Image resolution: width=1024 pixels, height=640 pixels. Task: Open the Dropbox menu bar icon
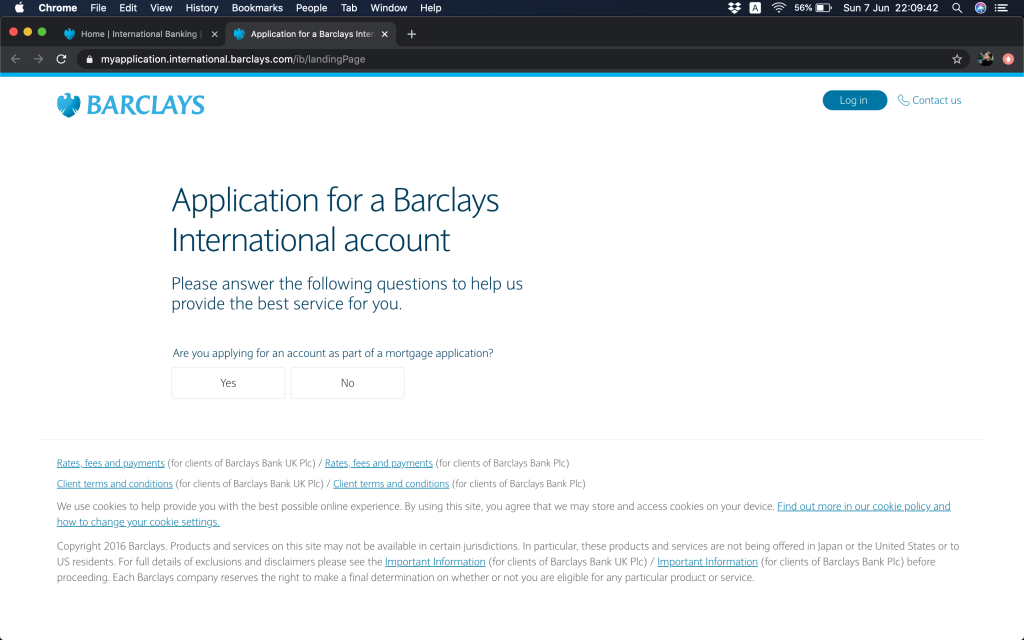click(735, 8)
